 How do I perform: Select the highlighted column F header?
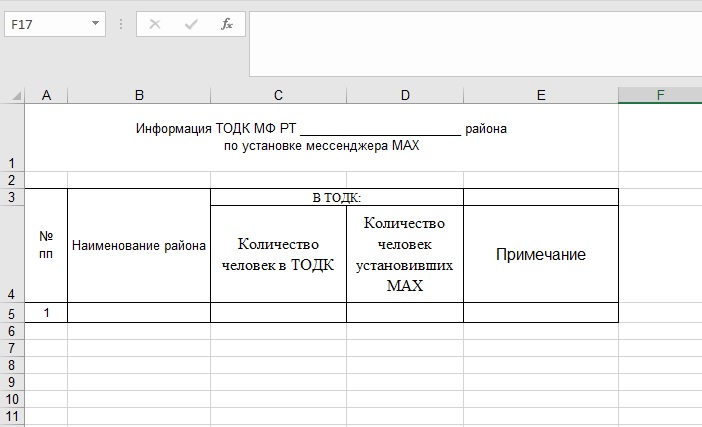click(x=660, y=95)
